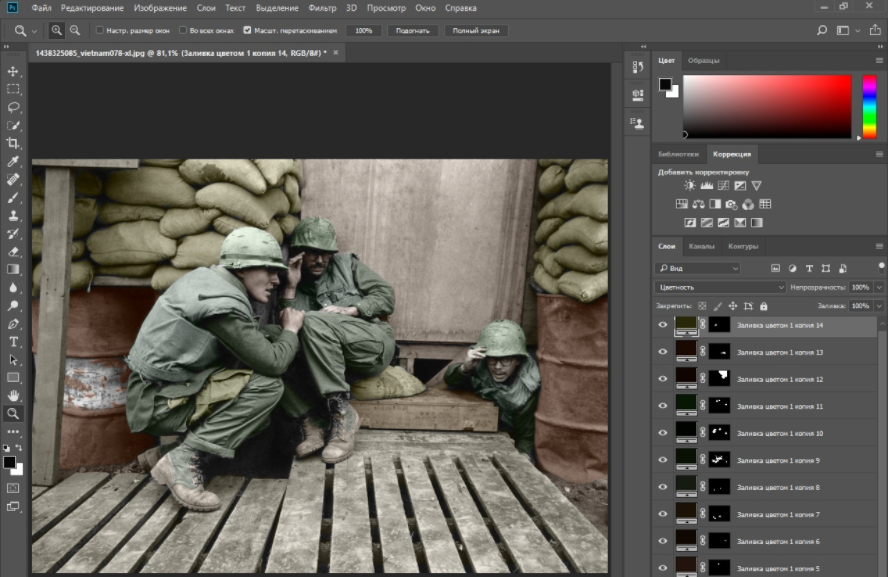Switch to the 'Каналы' tab
888x577 pixels.
tap(701, 246)
